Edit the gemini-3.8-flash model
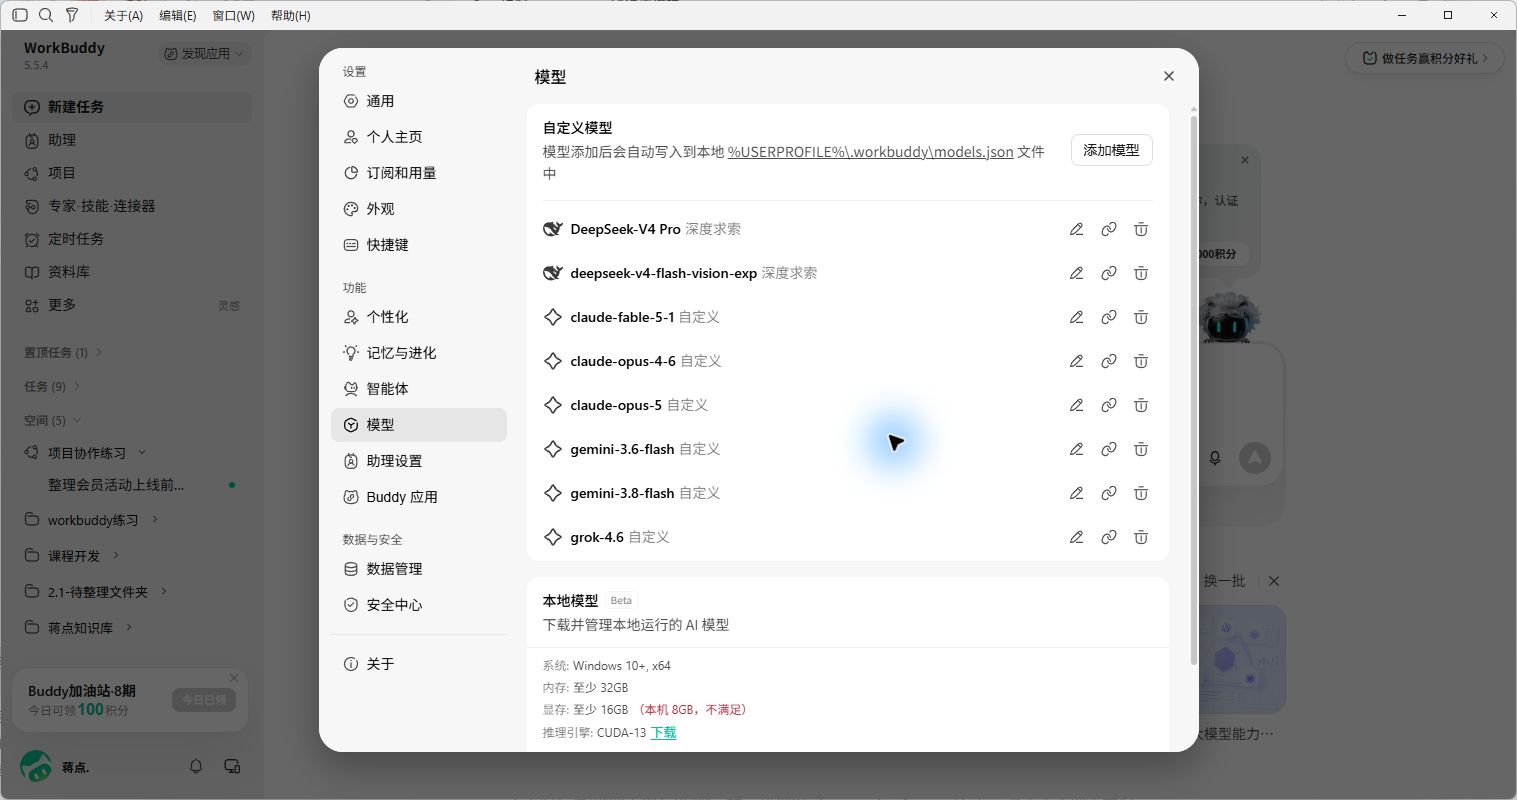 click(1076, 493)
